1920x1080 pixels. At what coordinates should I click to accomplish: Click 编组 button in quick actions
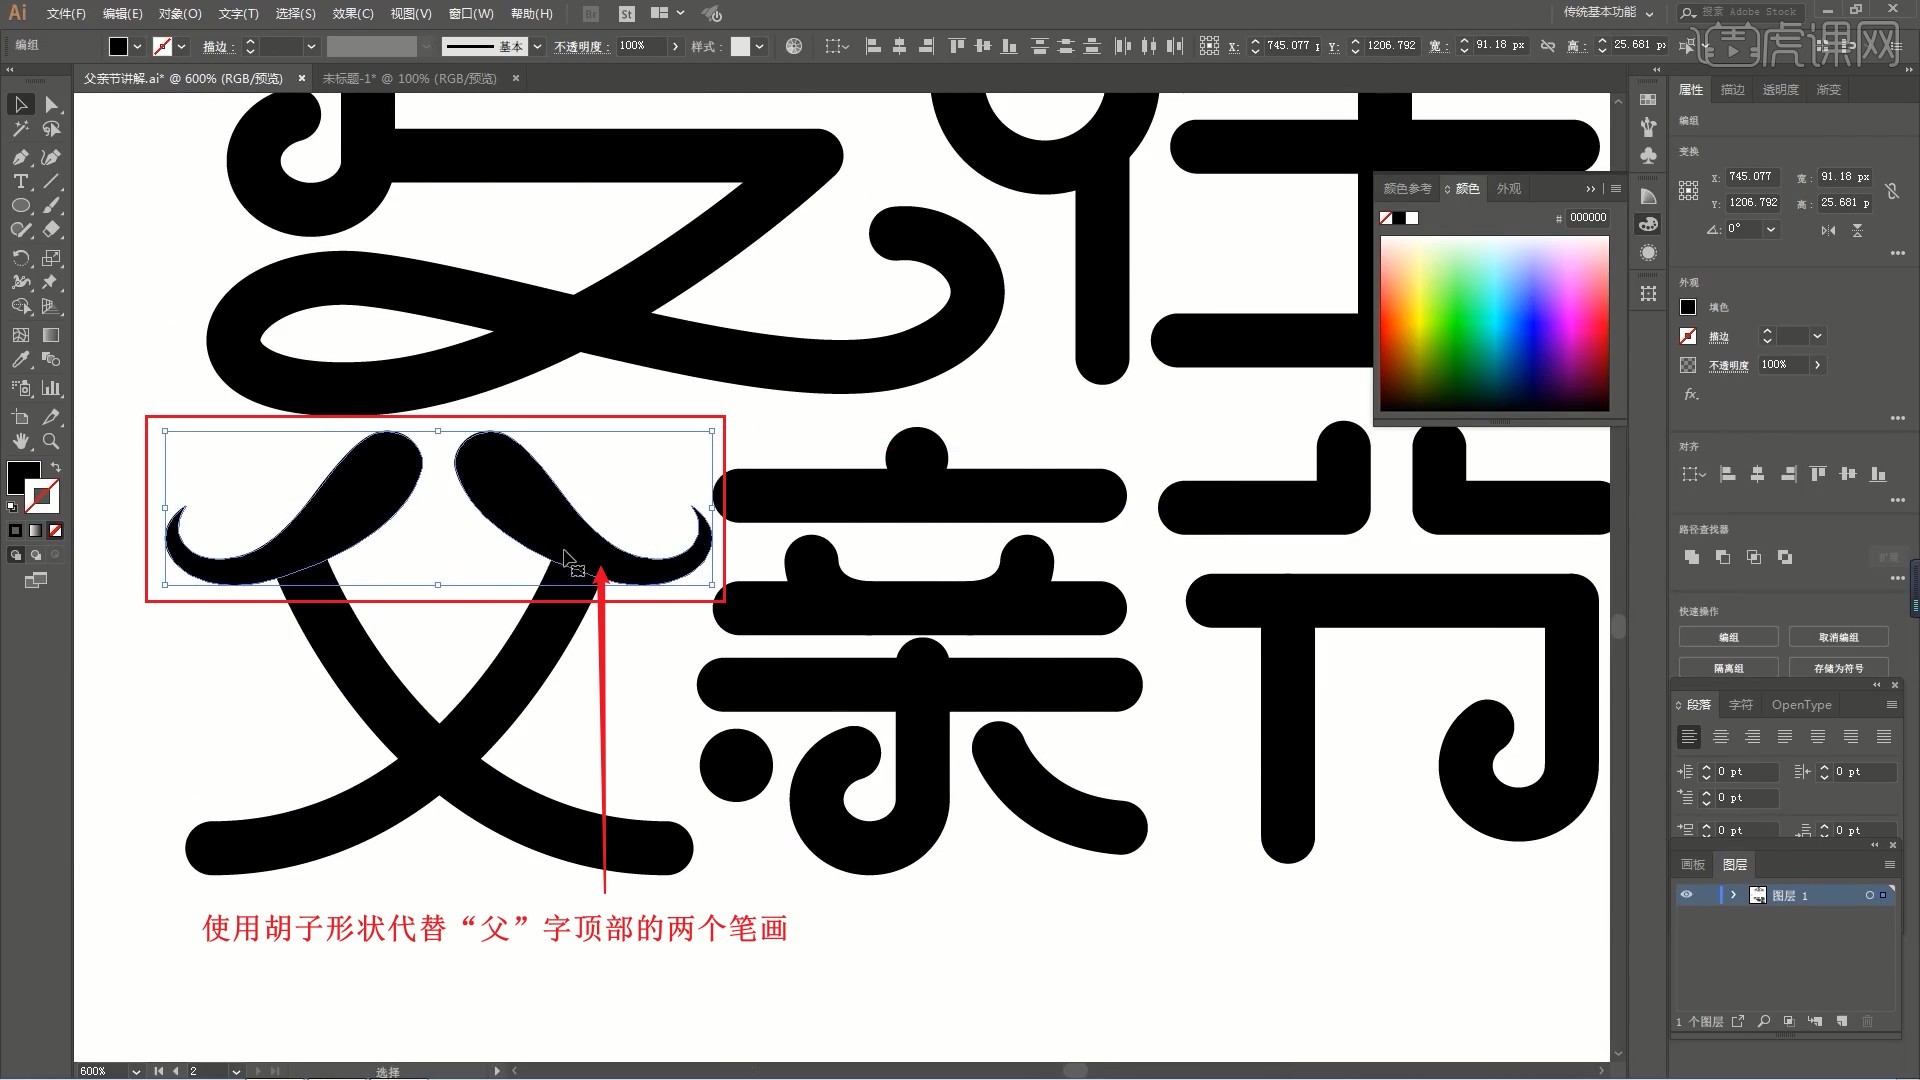[x=1727, y=637]
